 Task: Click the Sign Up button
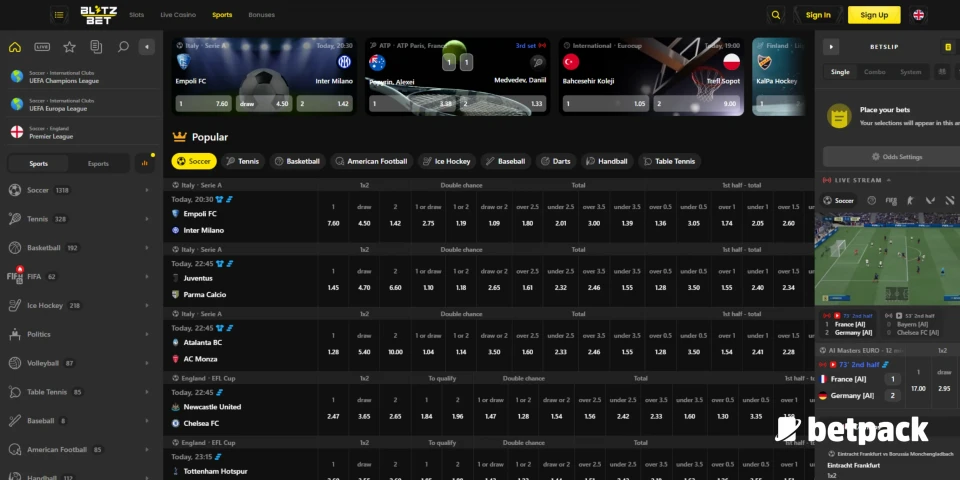click(873, 15)
